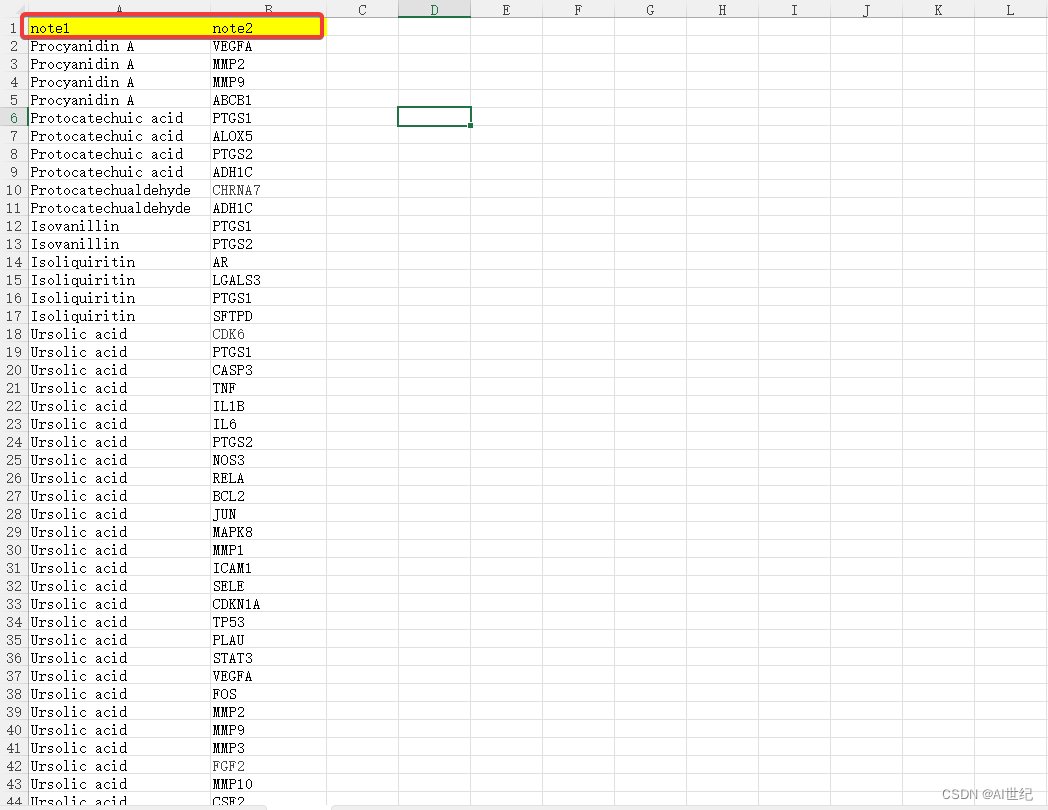Select the note2 header cell
The image size is (1048, 810).
click(x=268, y=28)
